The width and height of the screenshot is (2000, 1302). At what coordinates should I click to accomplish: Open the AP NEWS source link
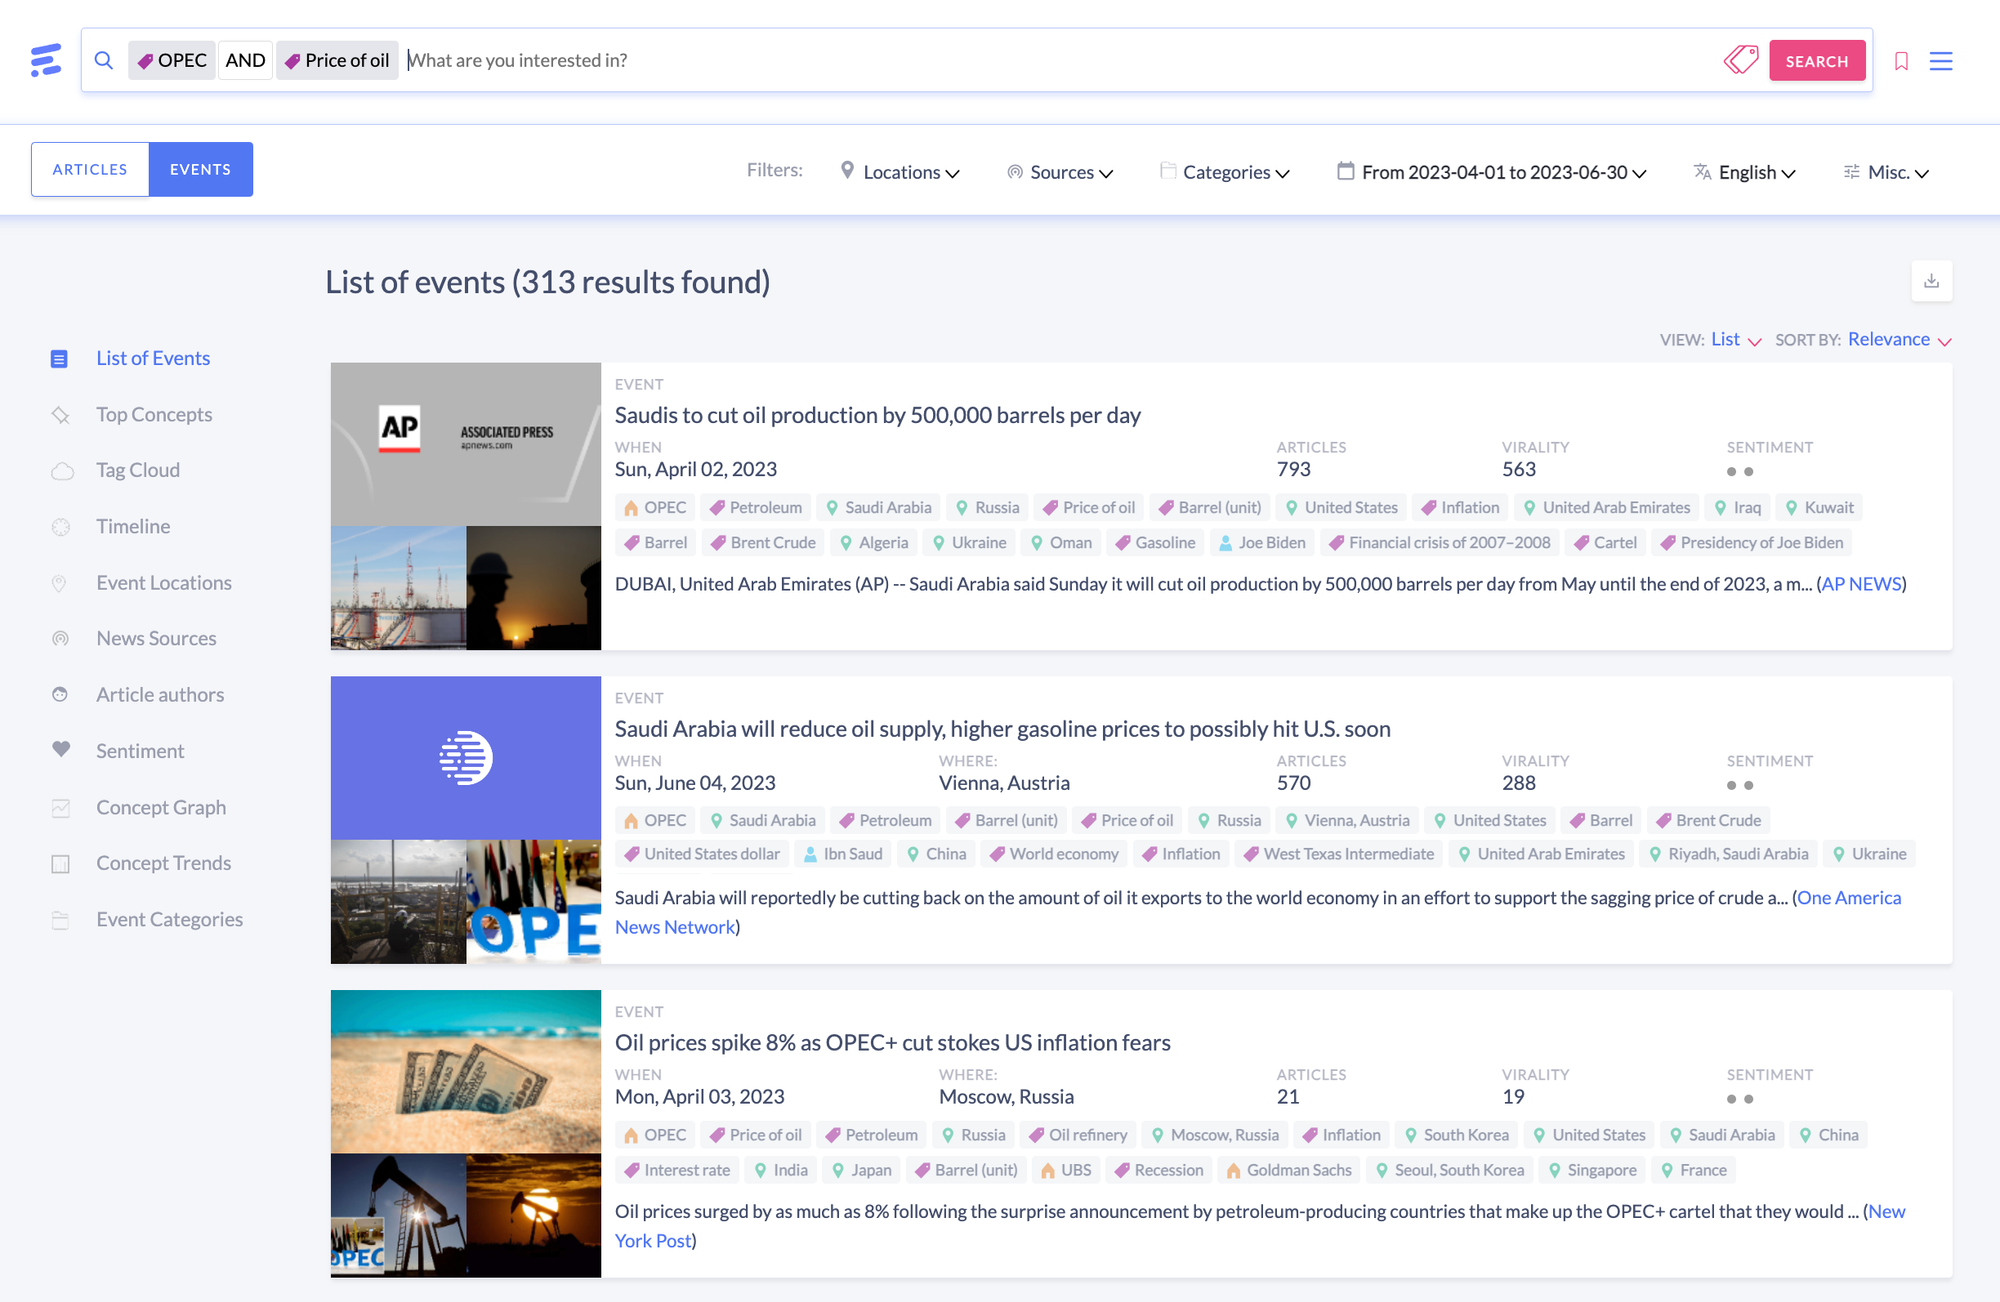click(1861, 584)
